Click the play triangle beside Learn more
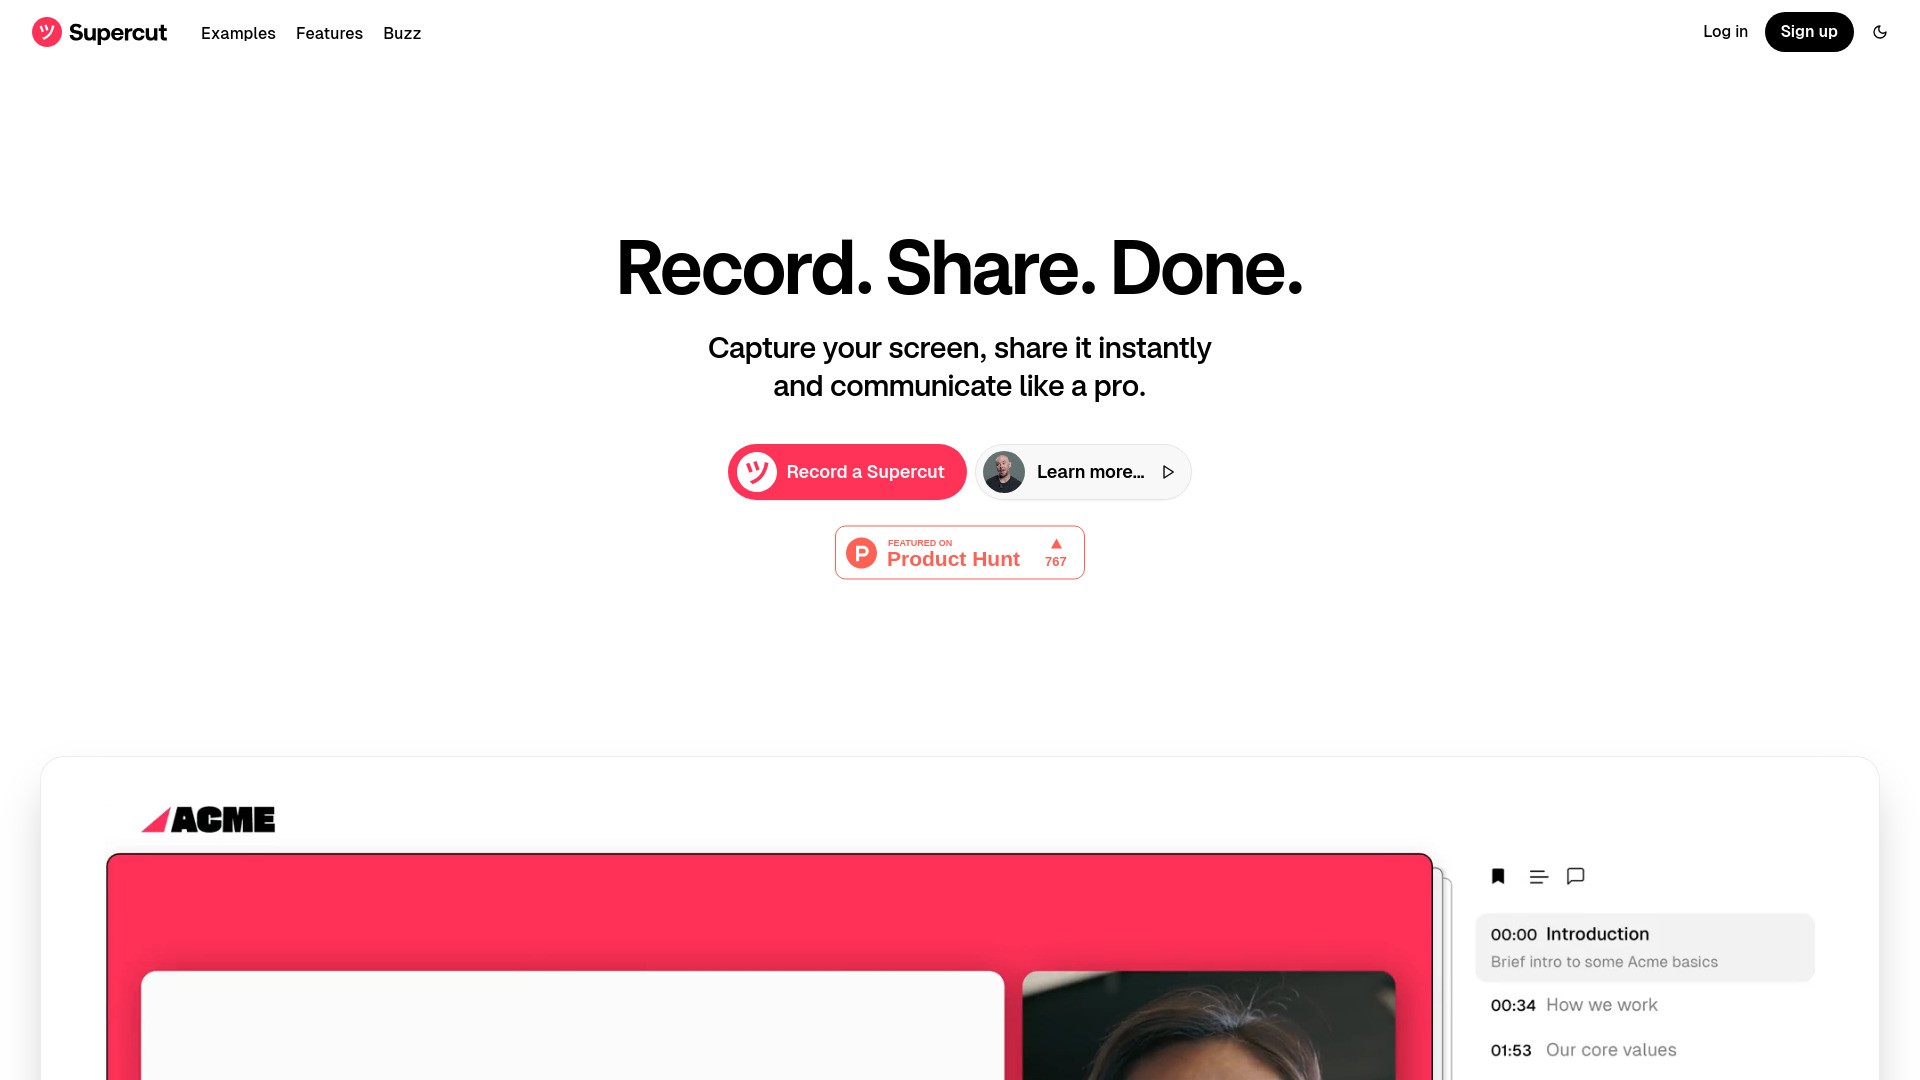1920x1080 pixels. tap(1168, 472)
